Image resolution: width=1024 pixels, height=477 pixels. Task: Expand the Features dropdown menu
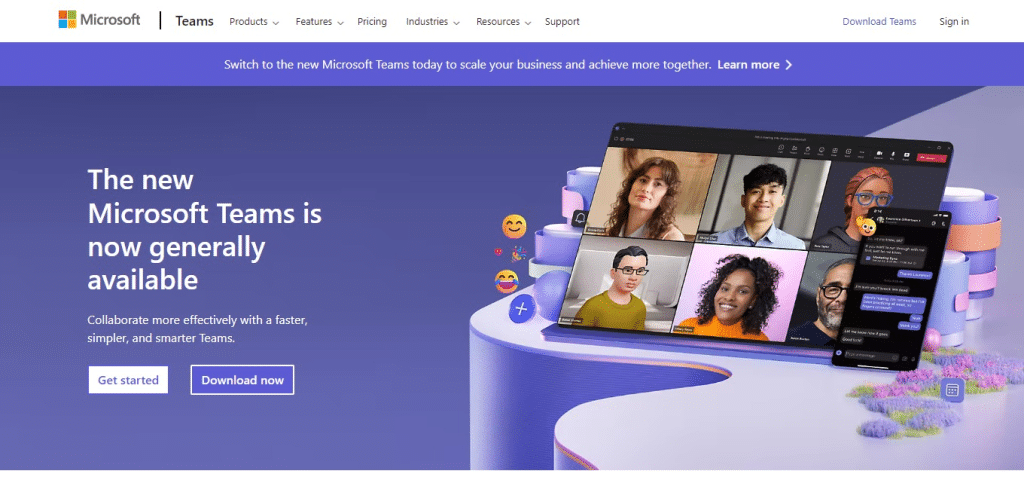(x=319, y=22)
